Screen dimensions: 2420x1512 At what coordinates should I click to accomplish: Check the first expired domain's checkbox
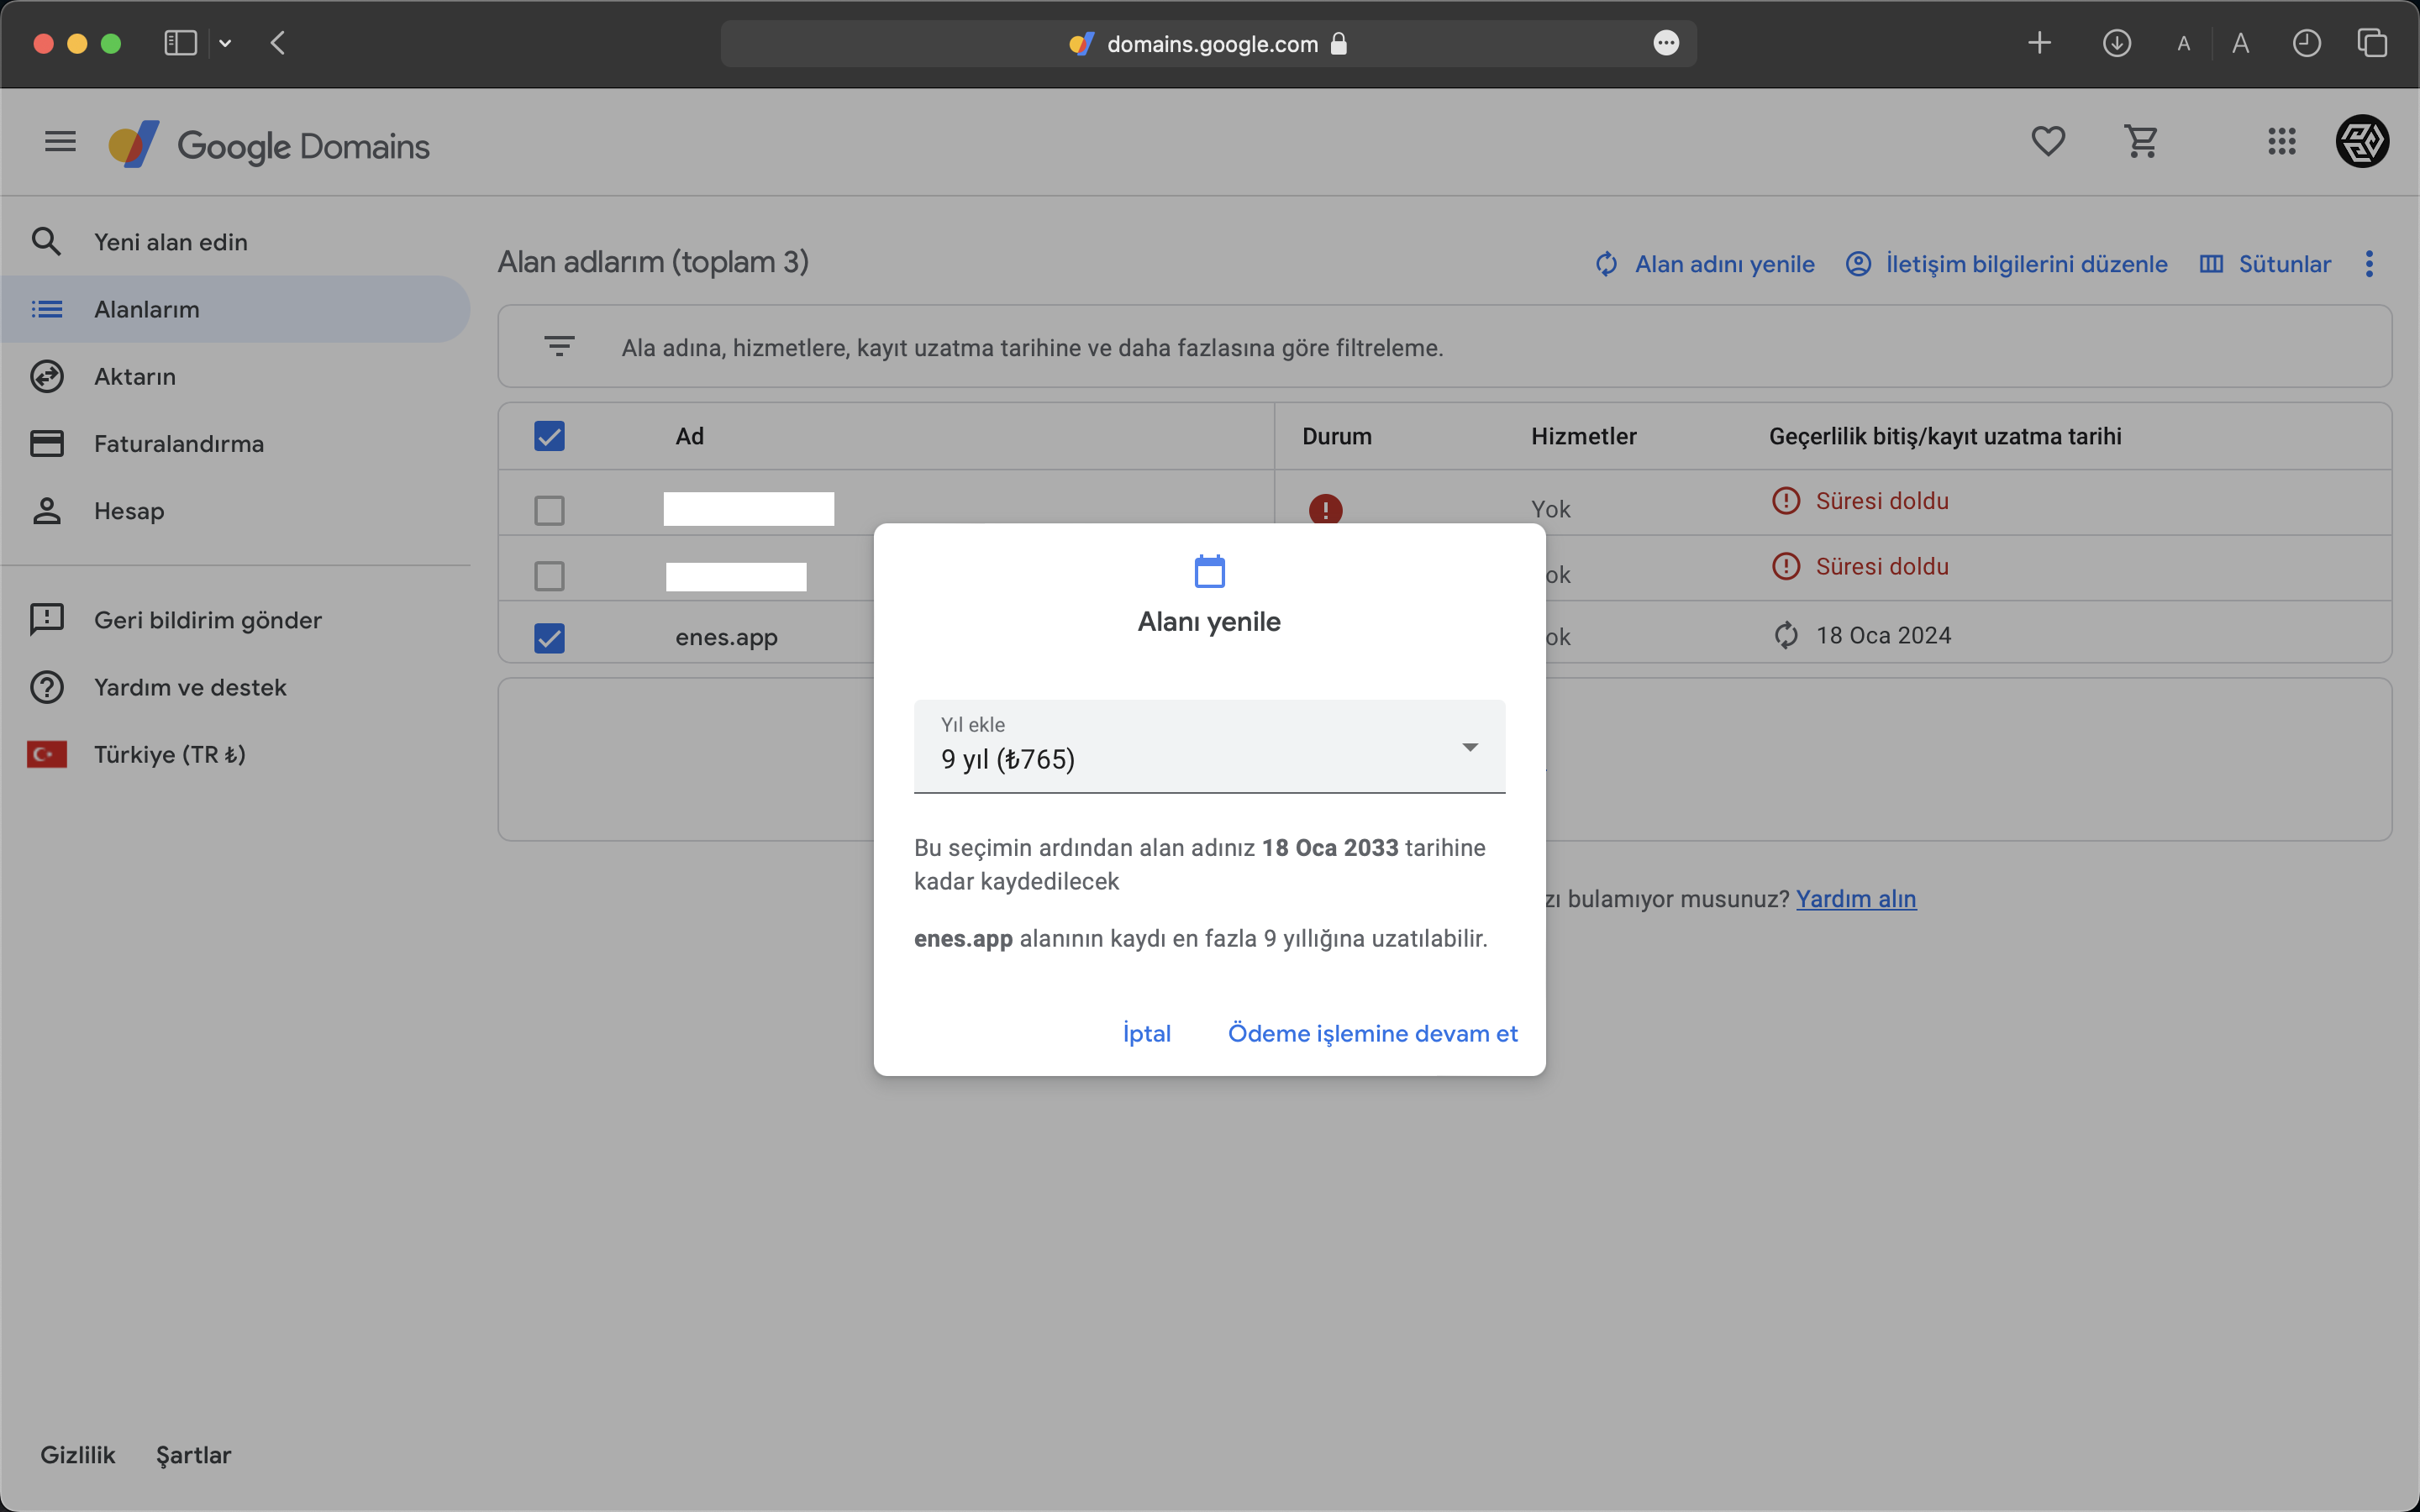549,511
